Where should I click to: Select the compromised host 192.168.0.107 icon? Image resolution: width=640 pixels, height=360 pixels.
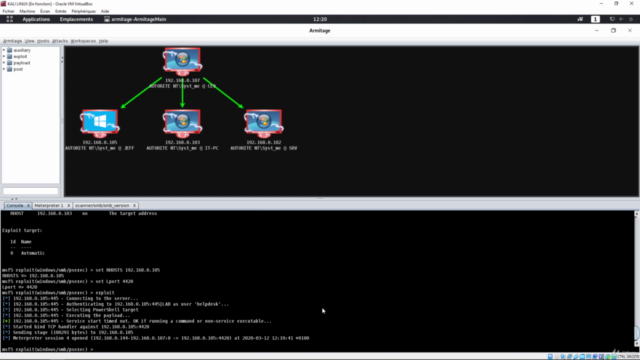tap(182, 62)
